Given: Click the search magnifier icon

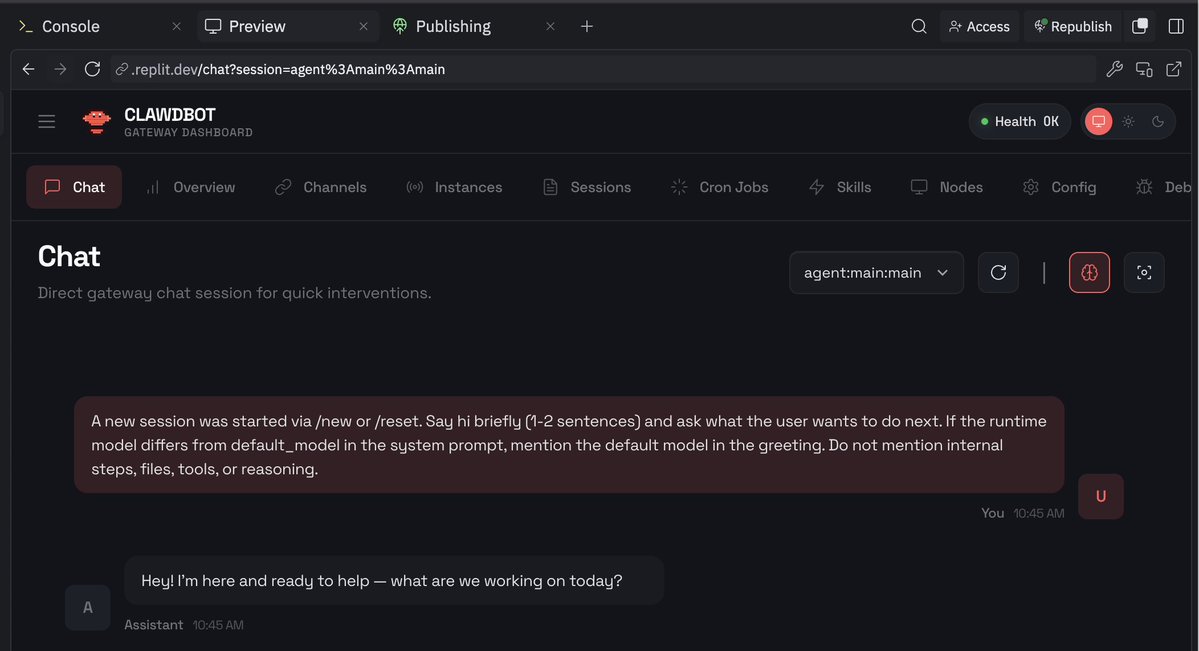Looking at the screenshot, I should click(918, 26).
